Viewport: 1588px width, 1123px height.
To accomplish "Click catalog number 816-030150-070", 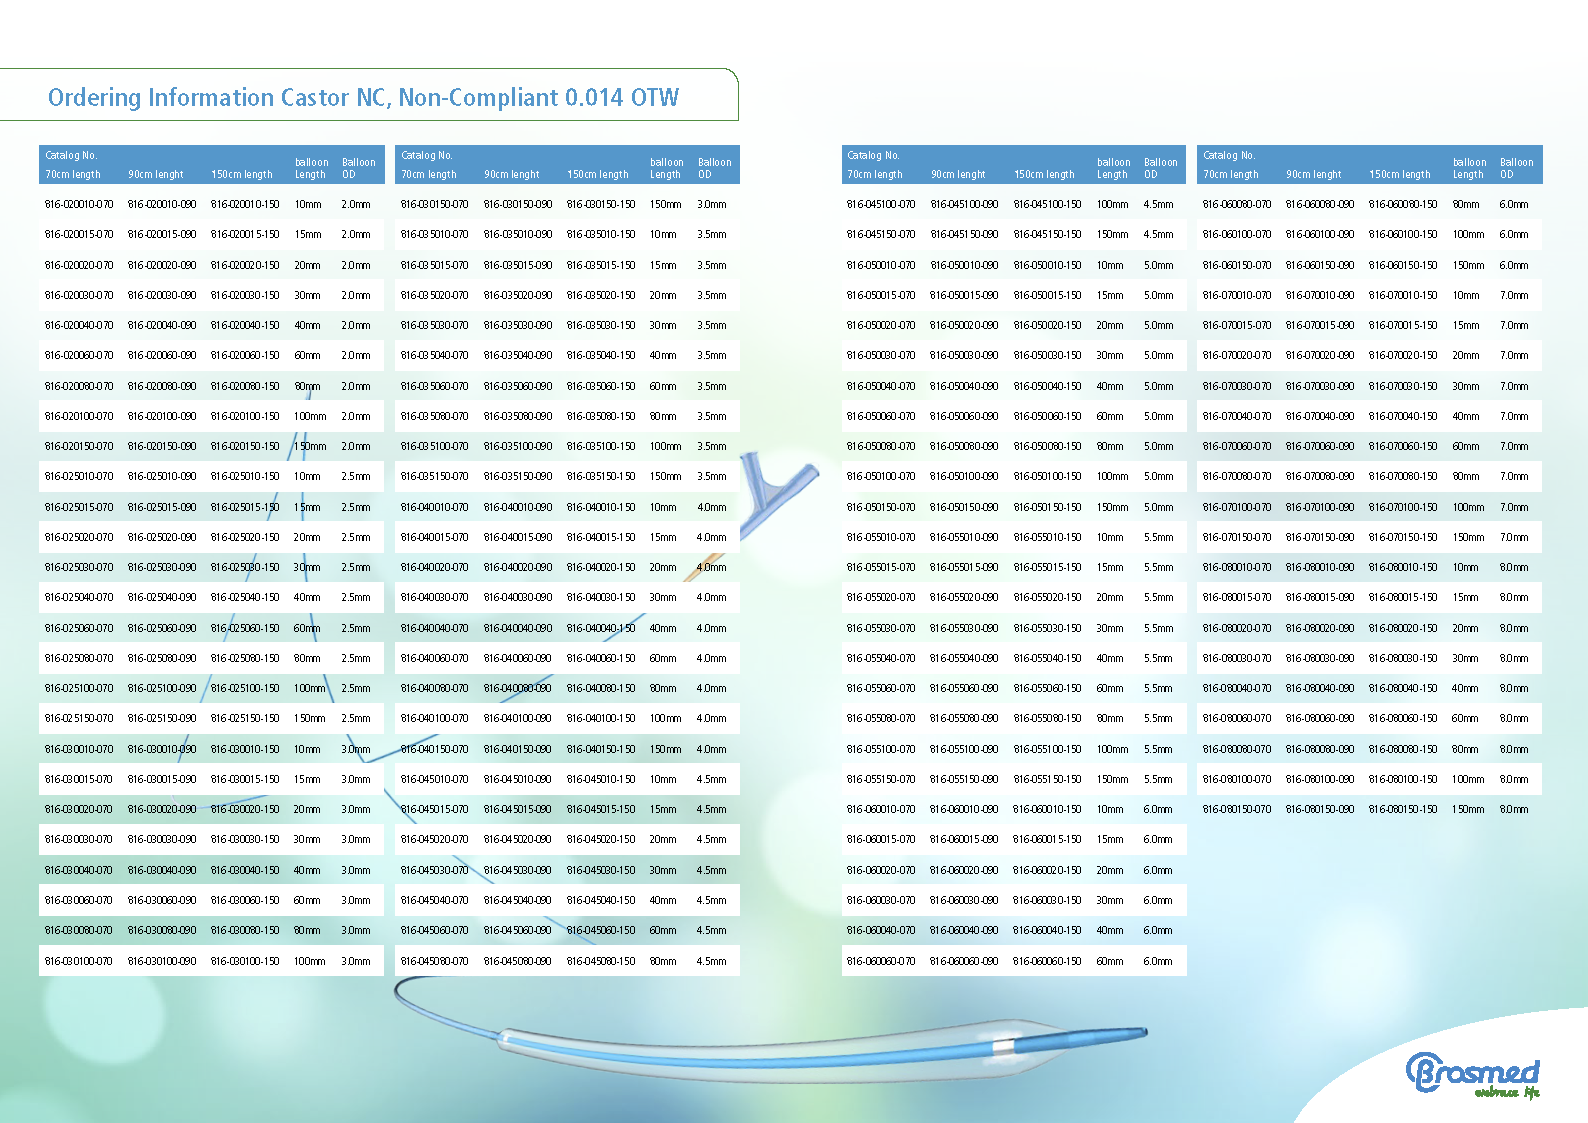I will (x=434, y=204).
